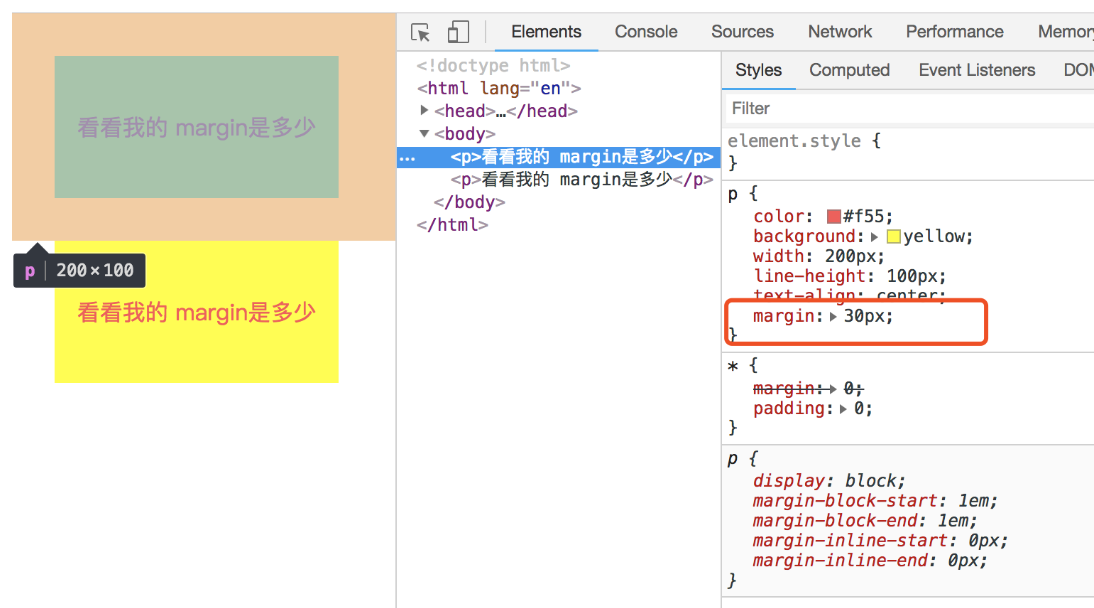This screenshot has height=608, width=1094.
Task: Switch to the Computed sub-tab
Action: (x=849, y=70)
